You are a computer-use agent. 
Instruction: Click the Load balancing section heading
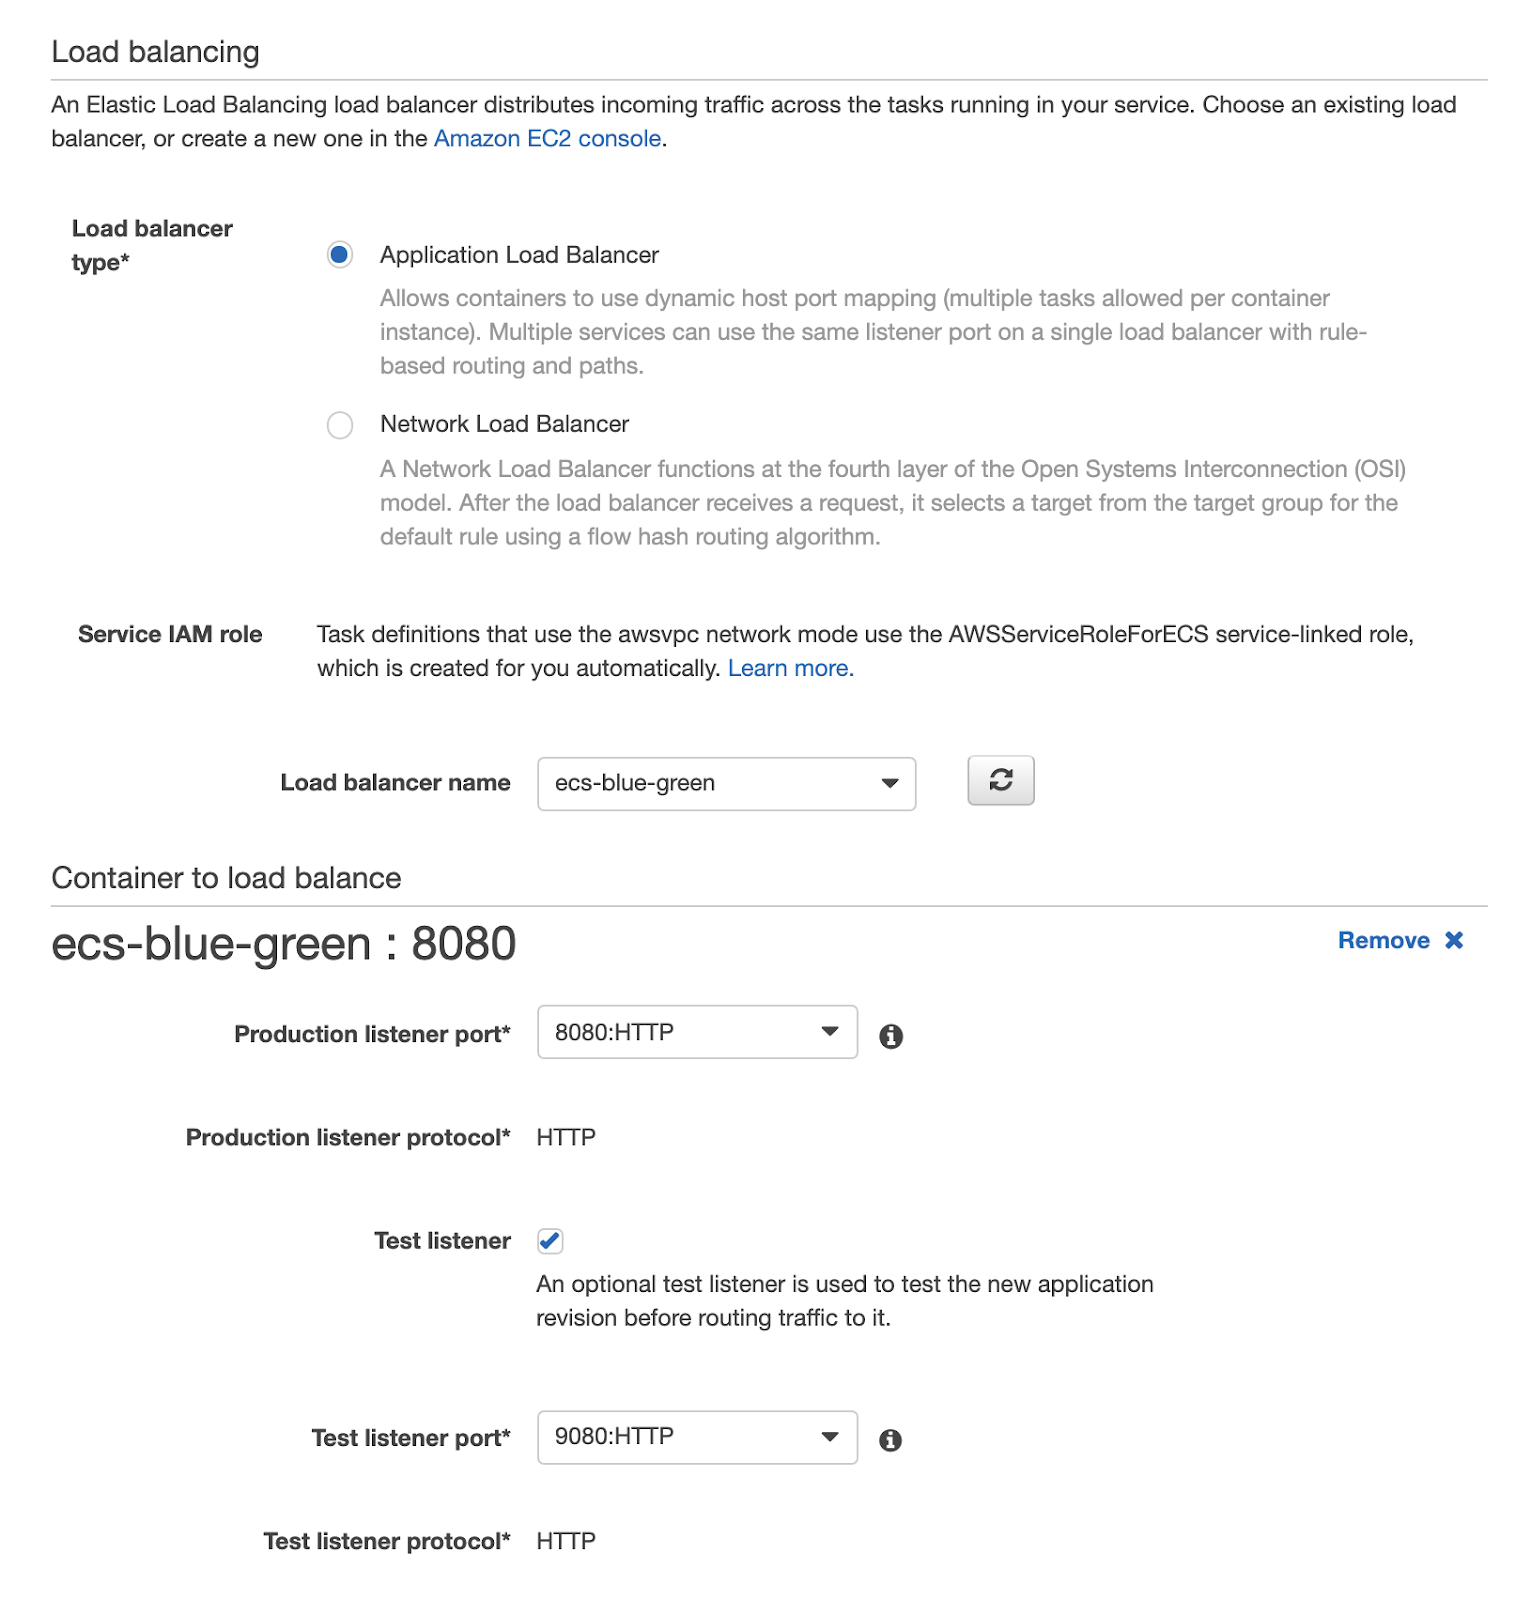click(155, 52)
